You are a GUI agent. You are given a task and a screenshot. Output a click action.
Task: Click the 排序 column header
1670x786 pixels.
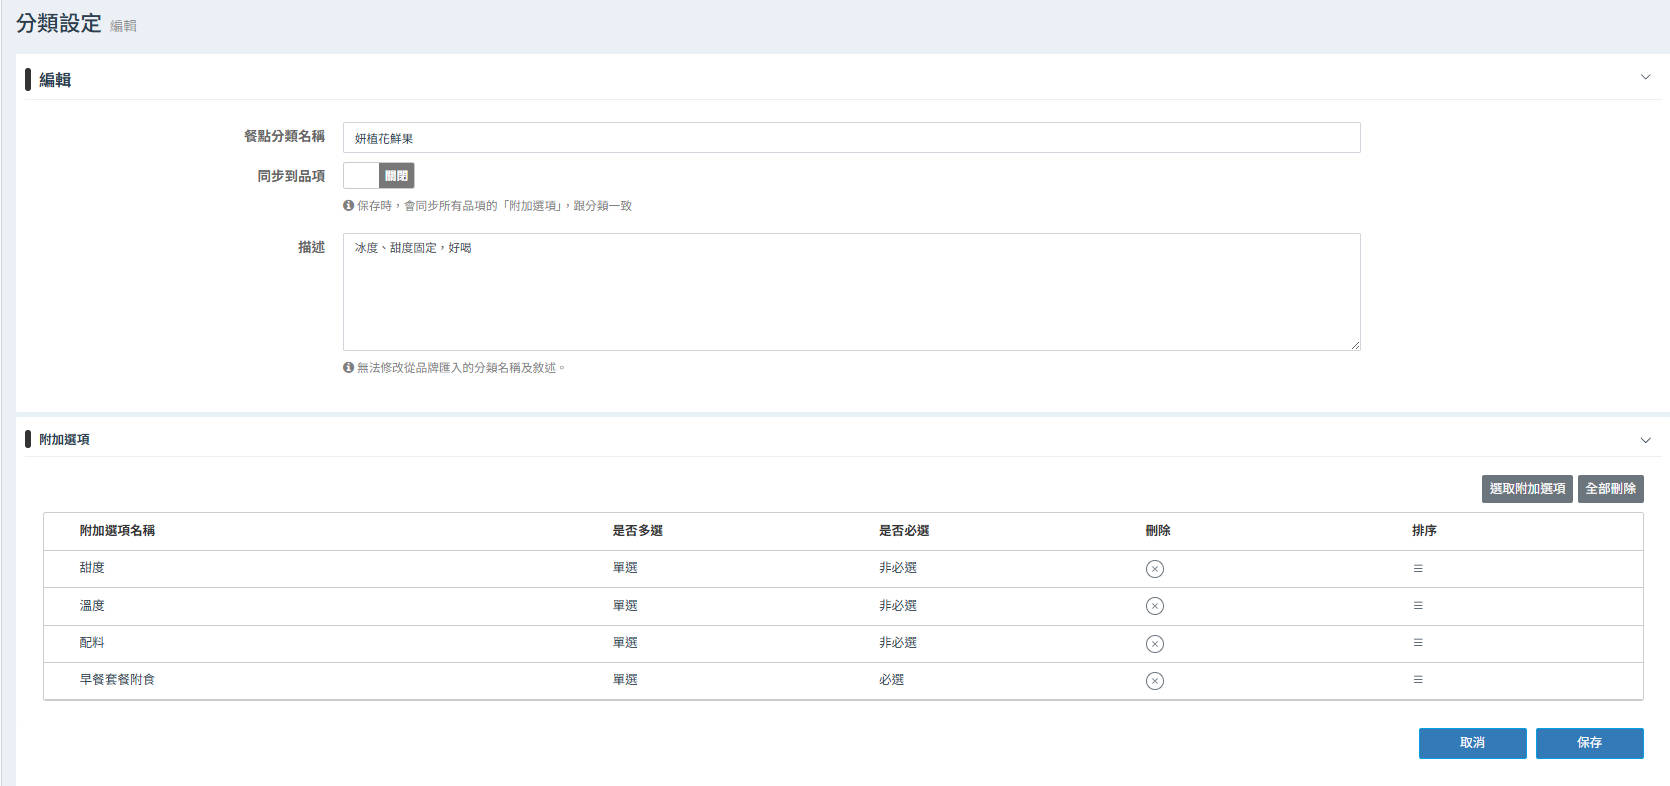pyautogui.click(x=1424, y=531)
